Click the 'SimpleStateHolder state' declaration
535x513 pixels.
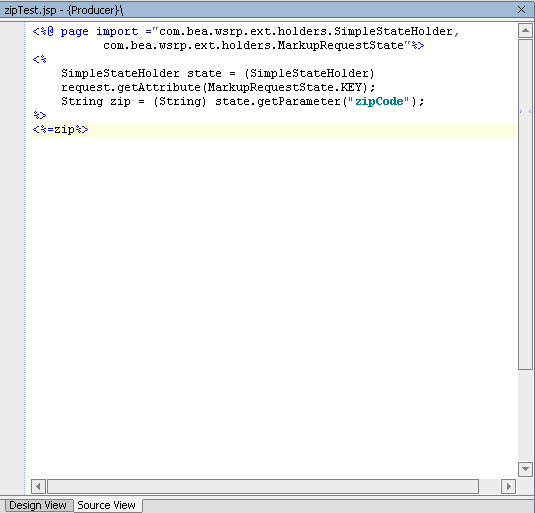[x=141, y=73]
